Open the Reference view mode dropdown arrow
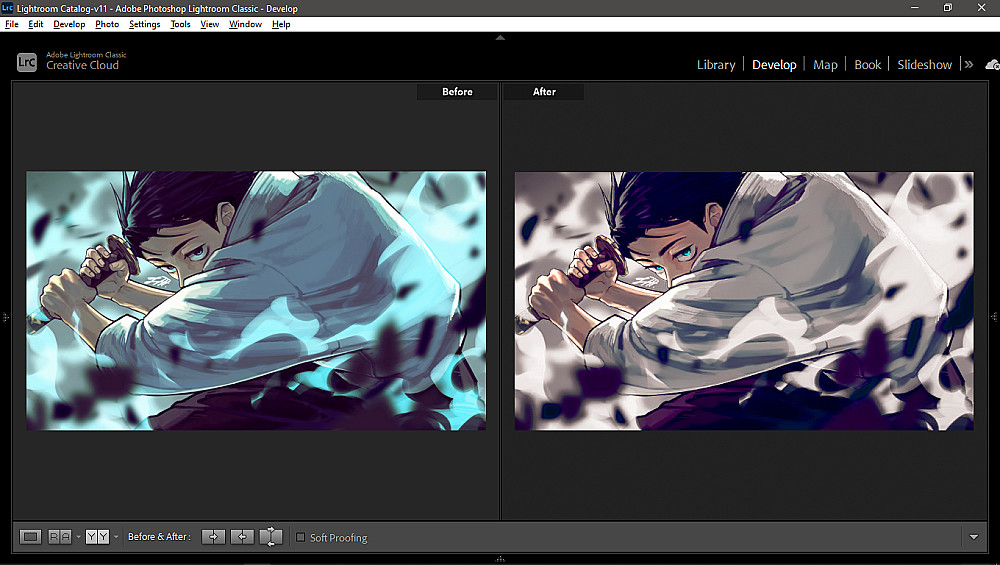 tap(78, 537)
